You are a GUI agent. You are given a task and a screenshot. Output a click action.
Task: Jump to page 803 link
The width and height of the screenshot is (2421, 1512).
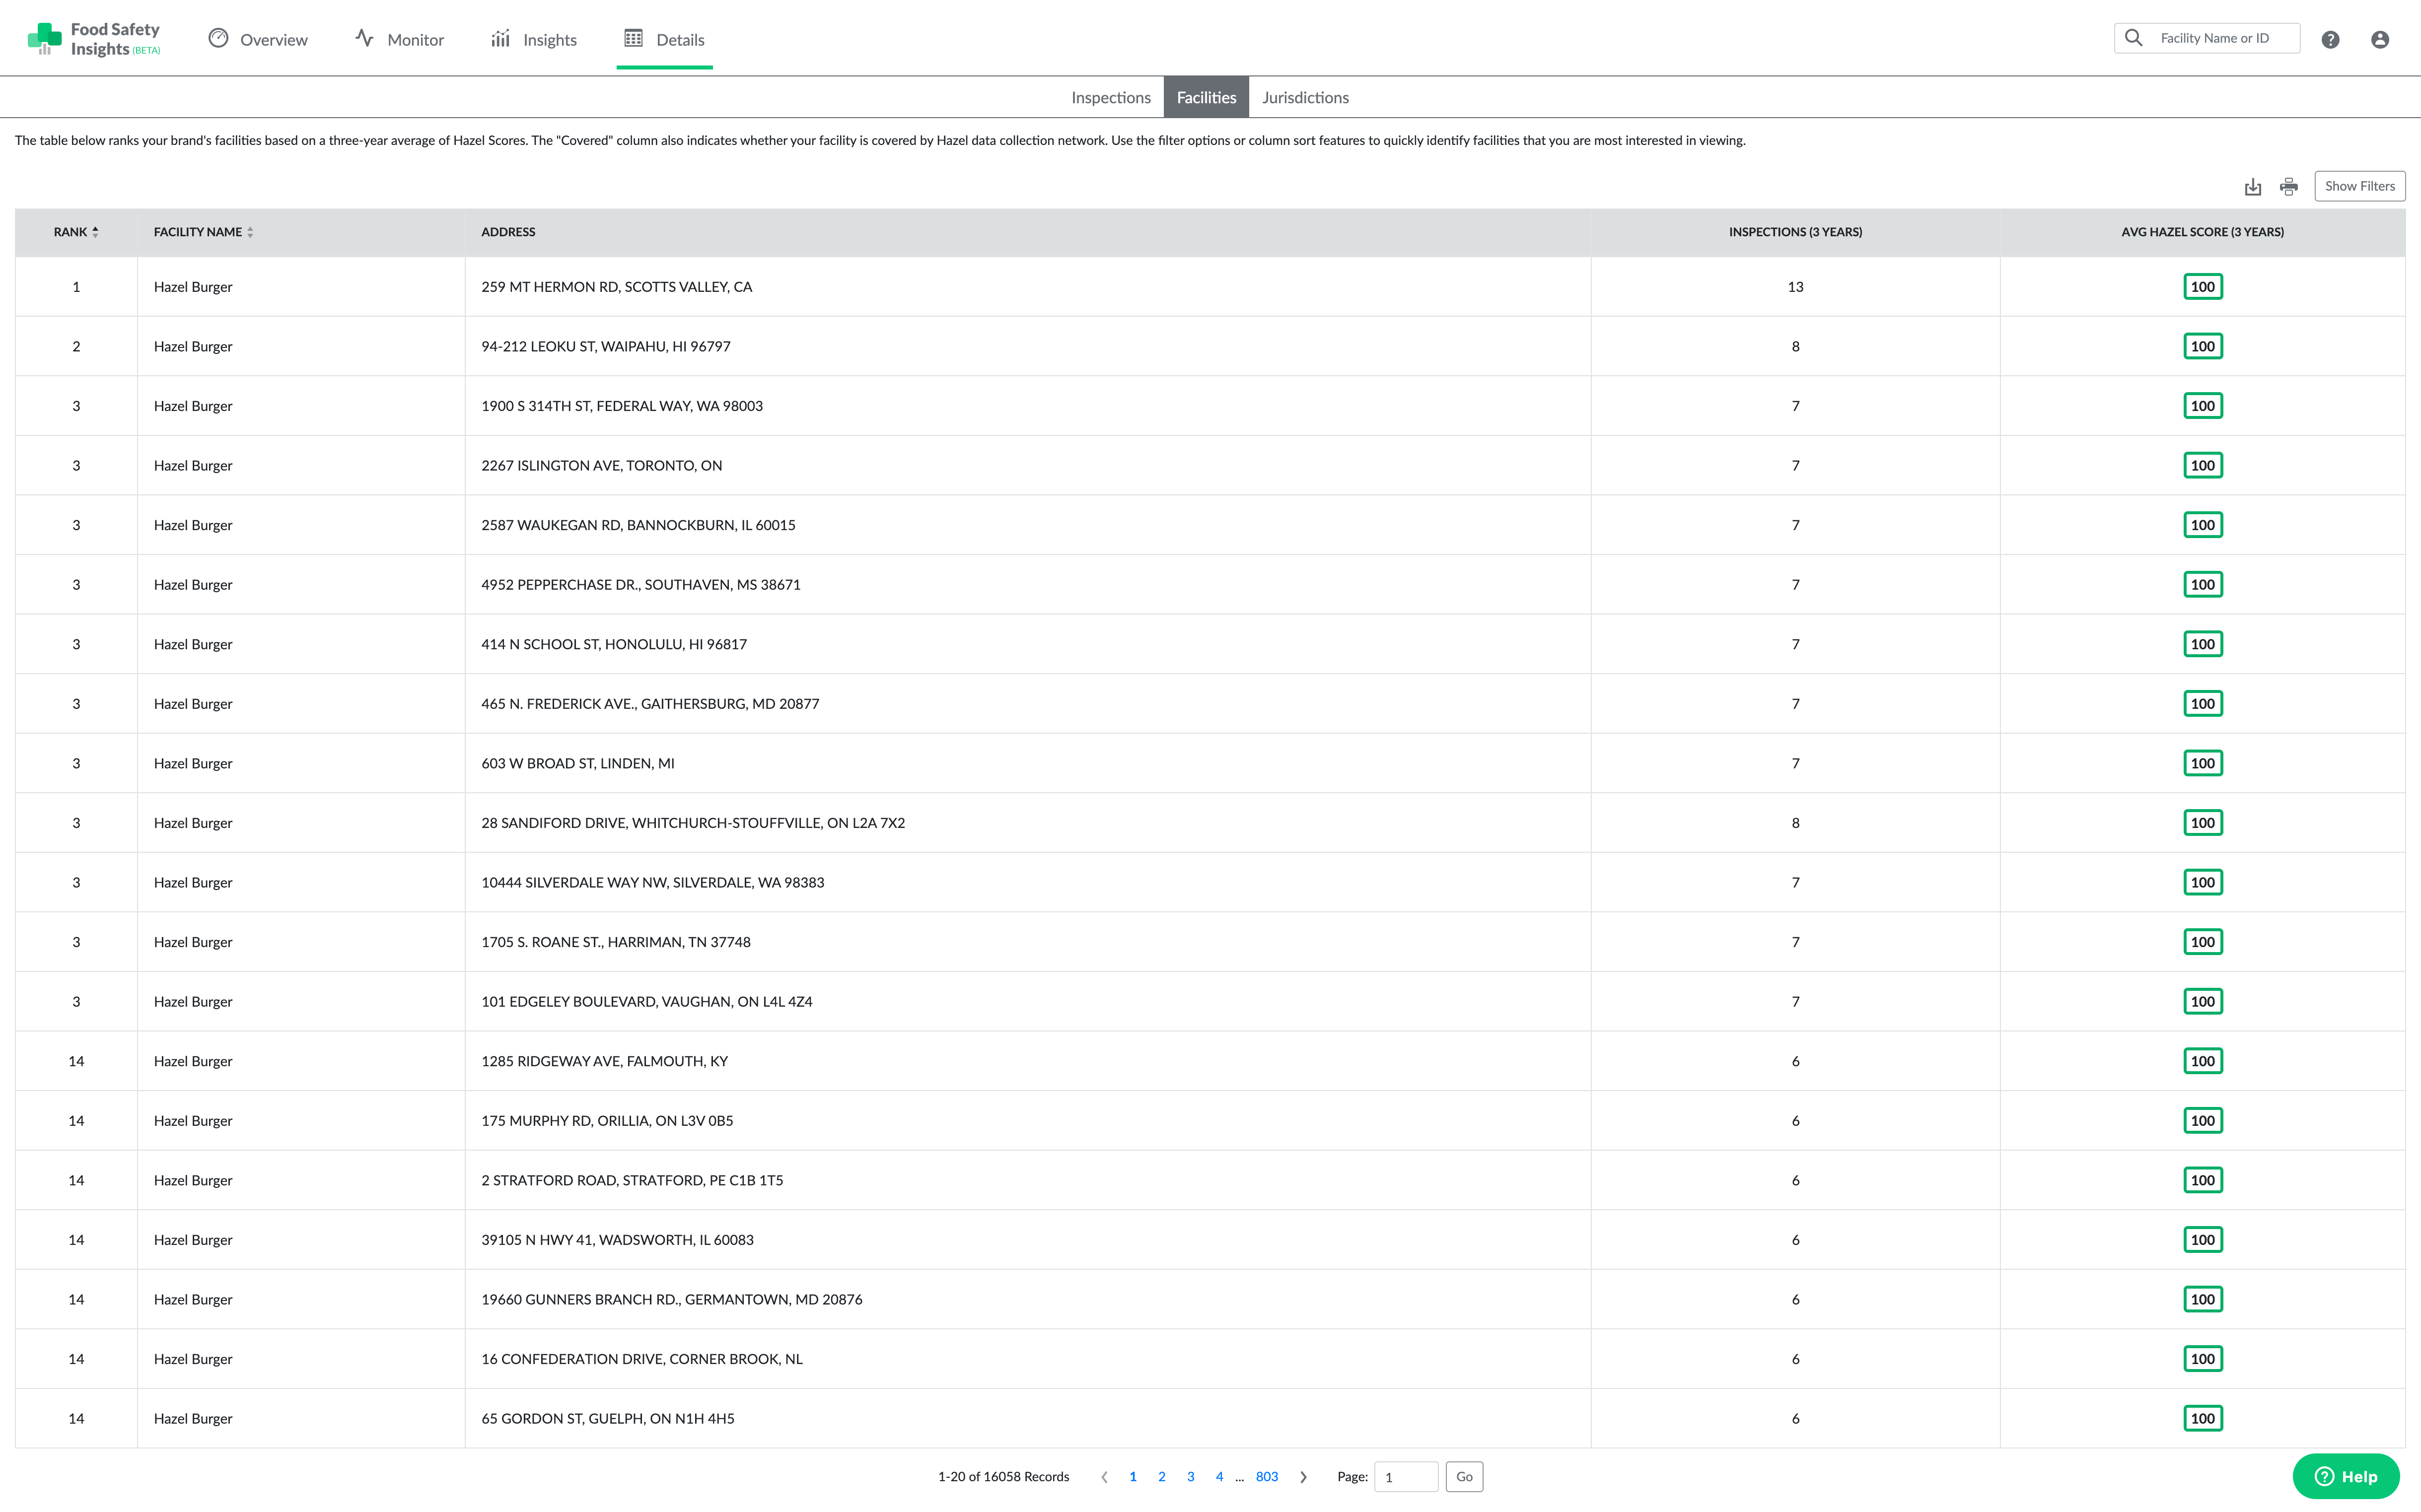coord(1266,1477)
